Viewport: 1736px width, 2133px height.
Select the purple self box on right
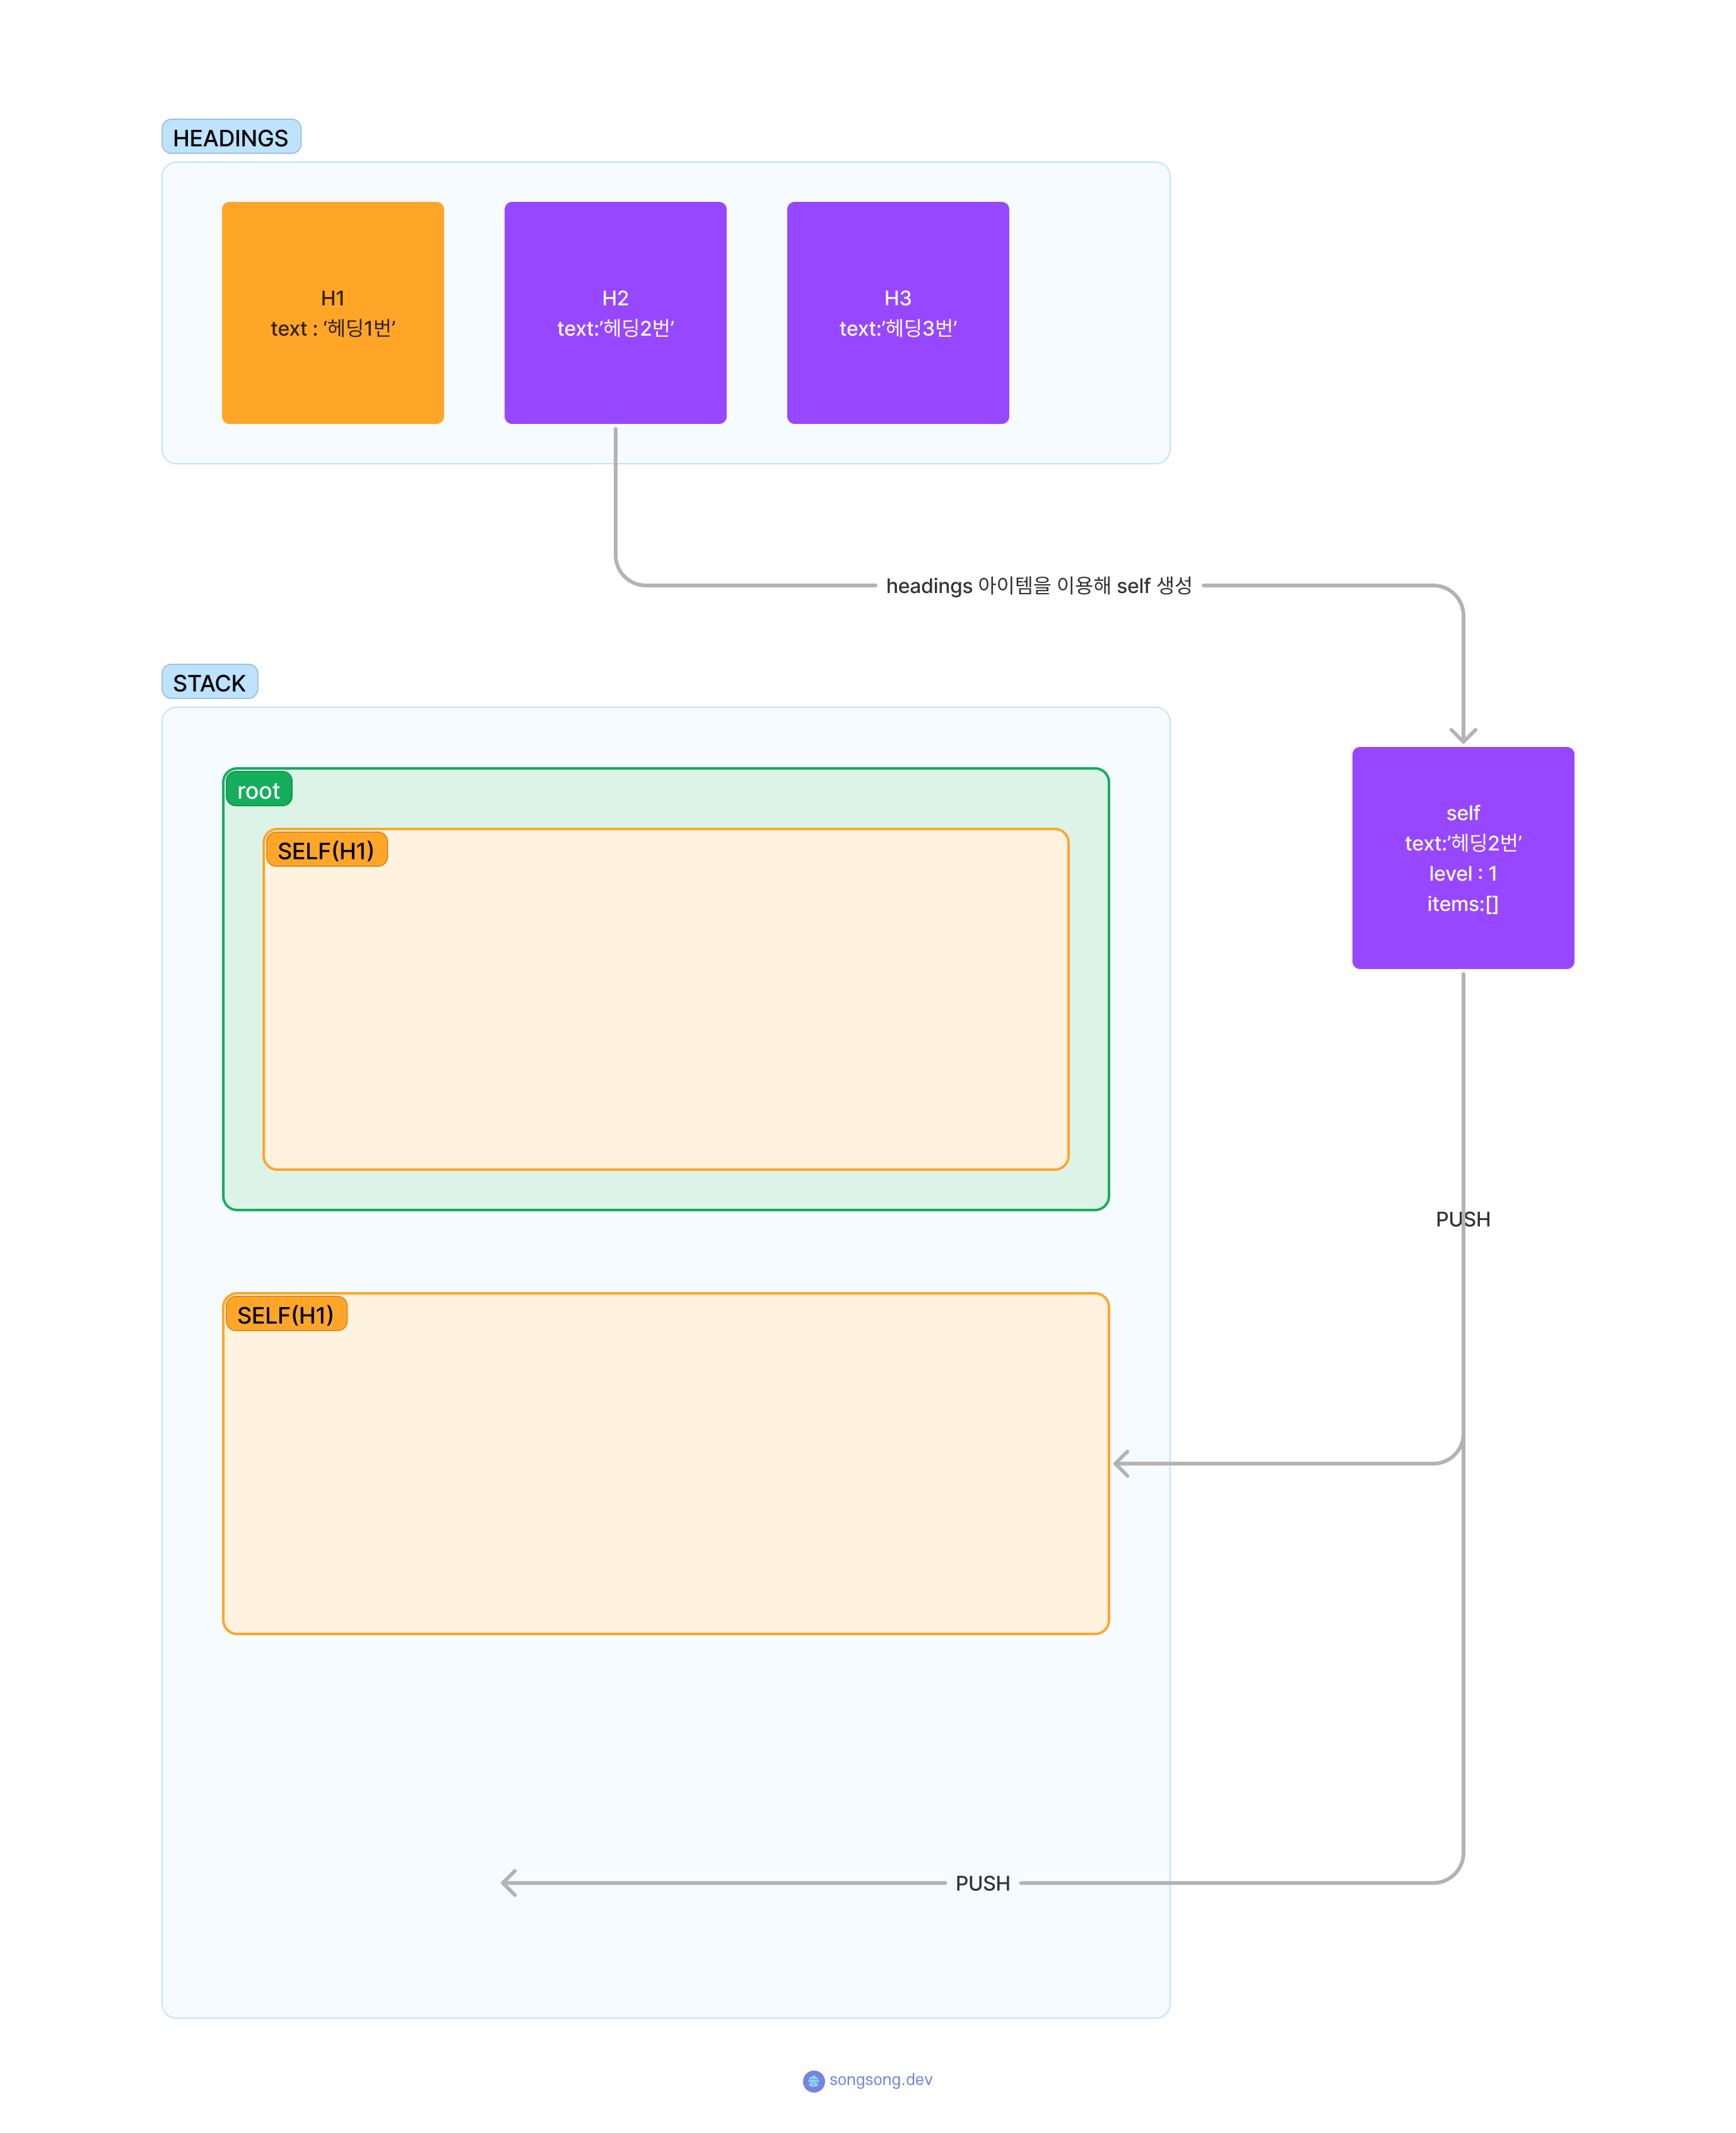[x=1462, y=857]
